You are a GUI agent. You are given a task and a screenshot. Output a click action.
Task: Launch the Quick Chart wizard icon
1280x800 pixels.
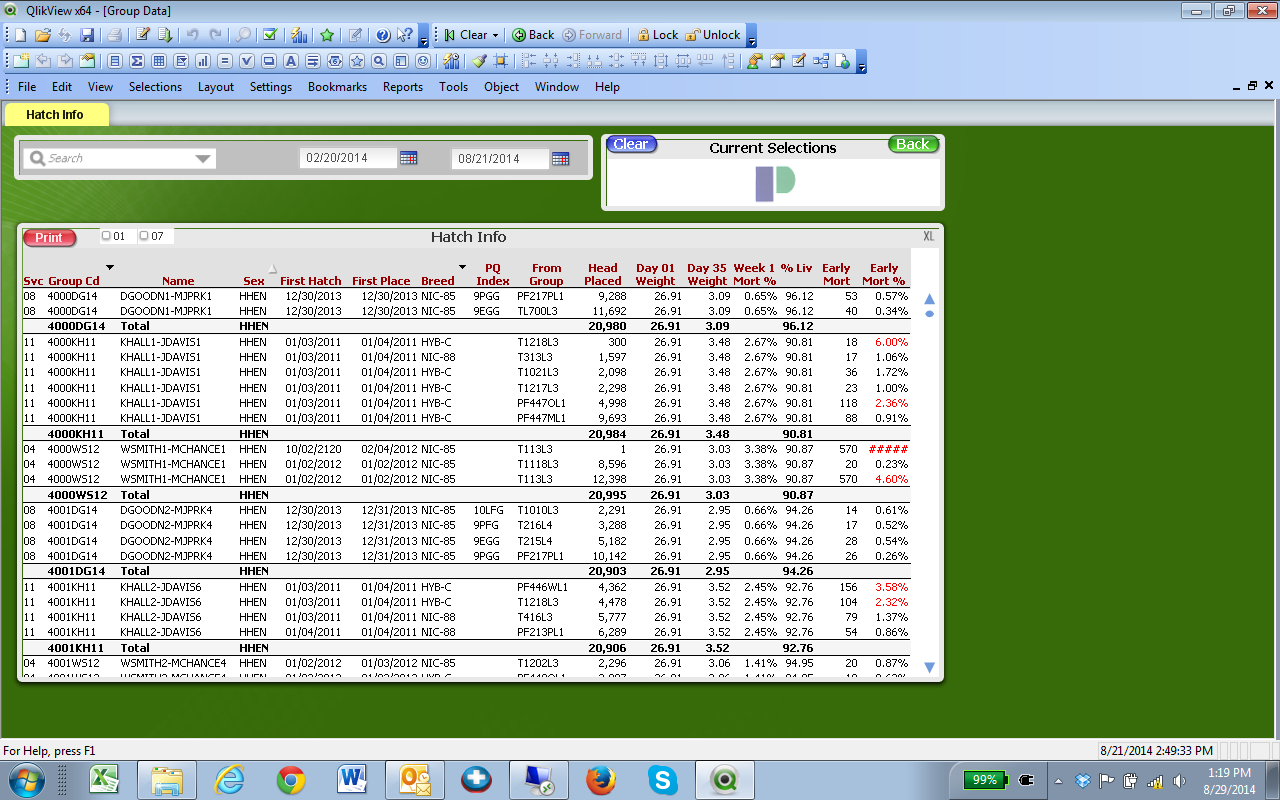[x=299, y=35]
